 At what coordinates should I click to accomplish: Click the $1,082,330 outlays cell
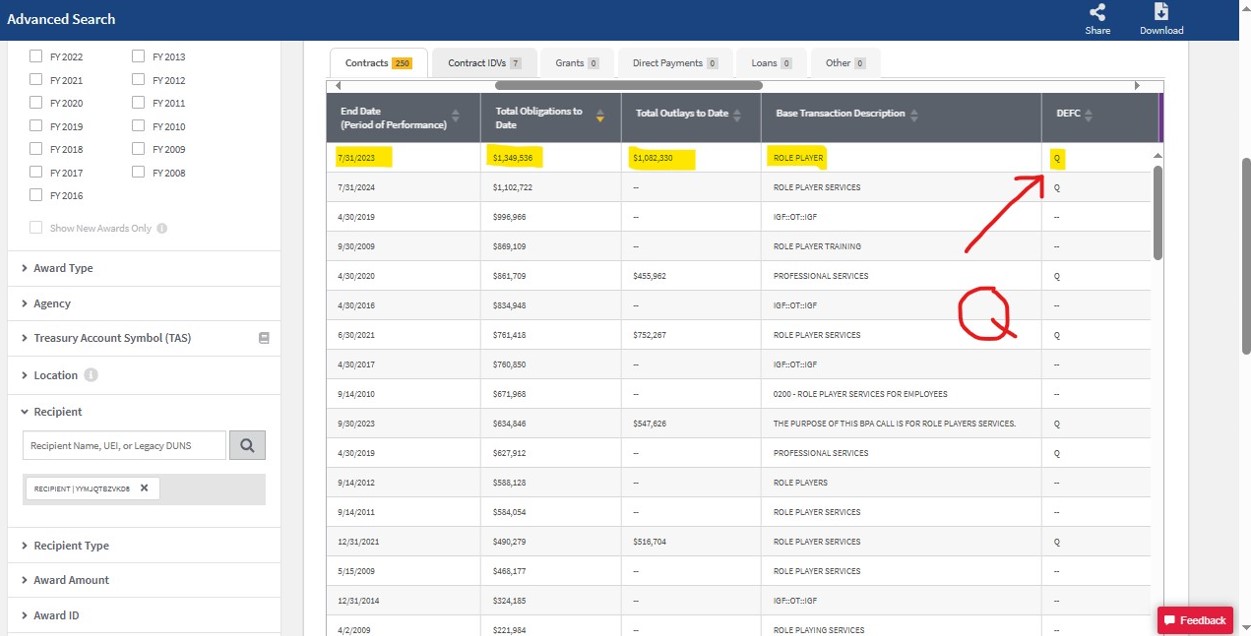pyautogui.click(x=691, y=157)
